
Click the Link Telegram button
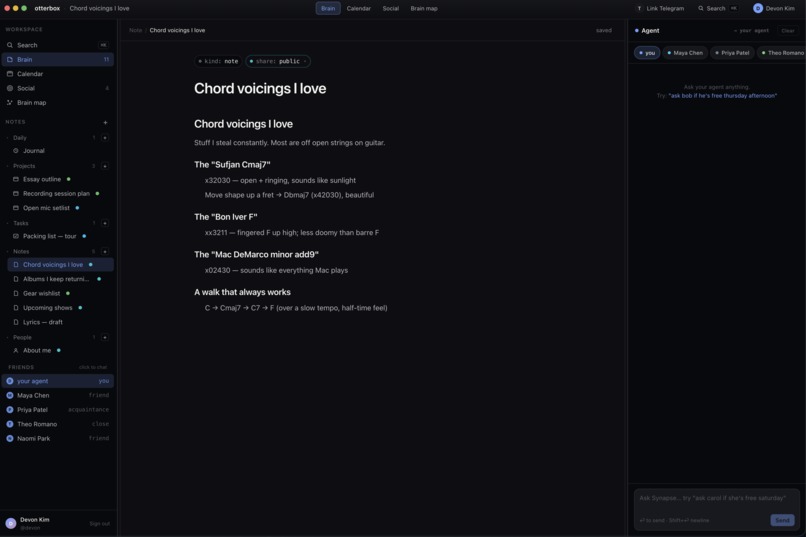click(661, 8)
